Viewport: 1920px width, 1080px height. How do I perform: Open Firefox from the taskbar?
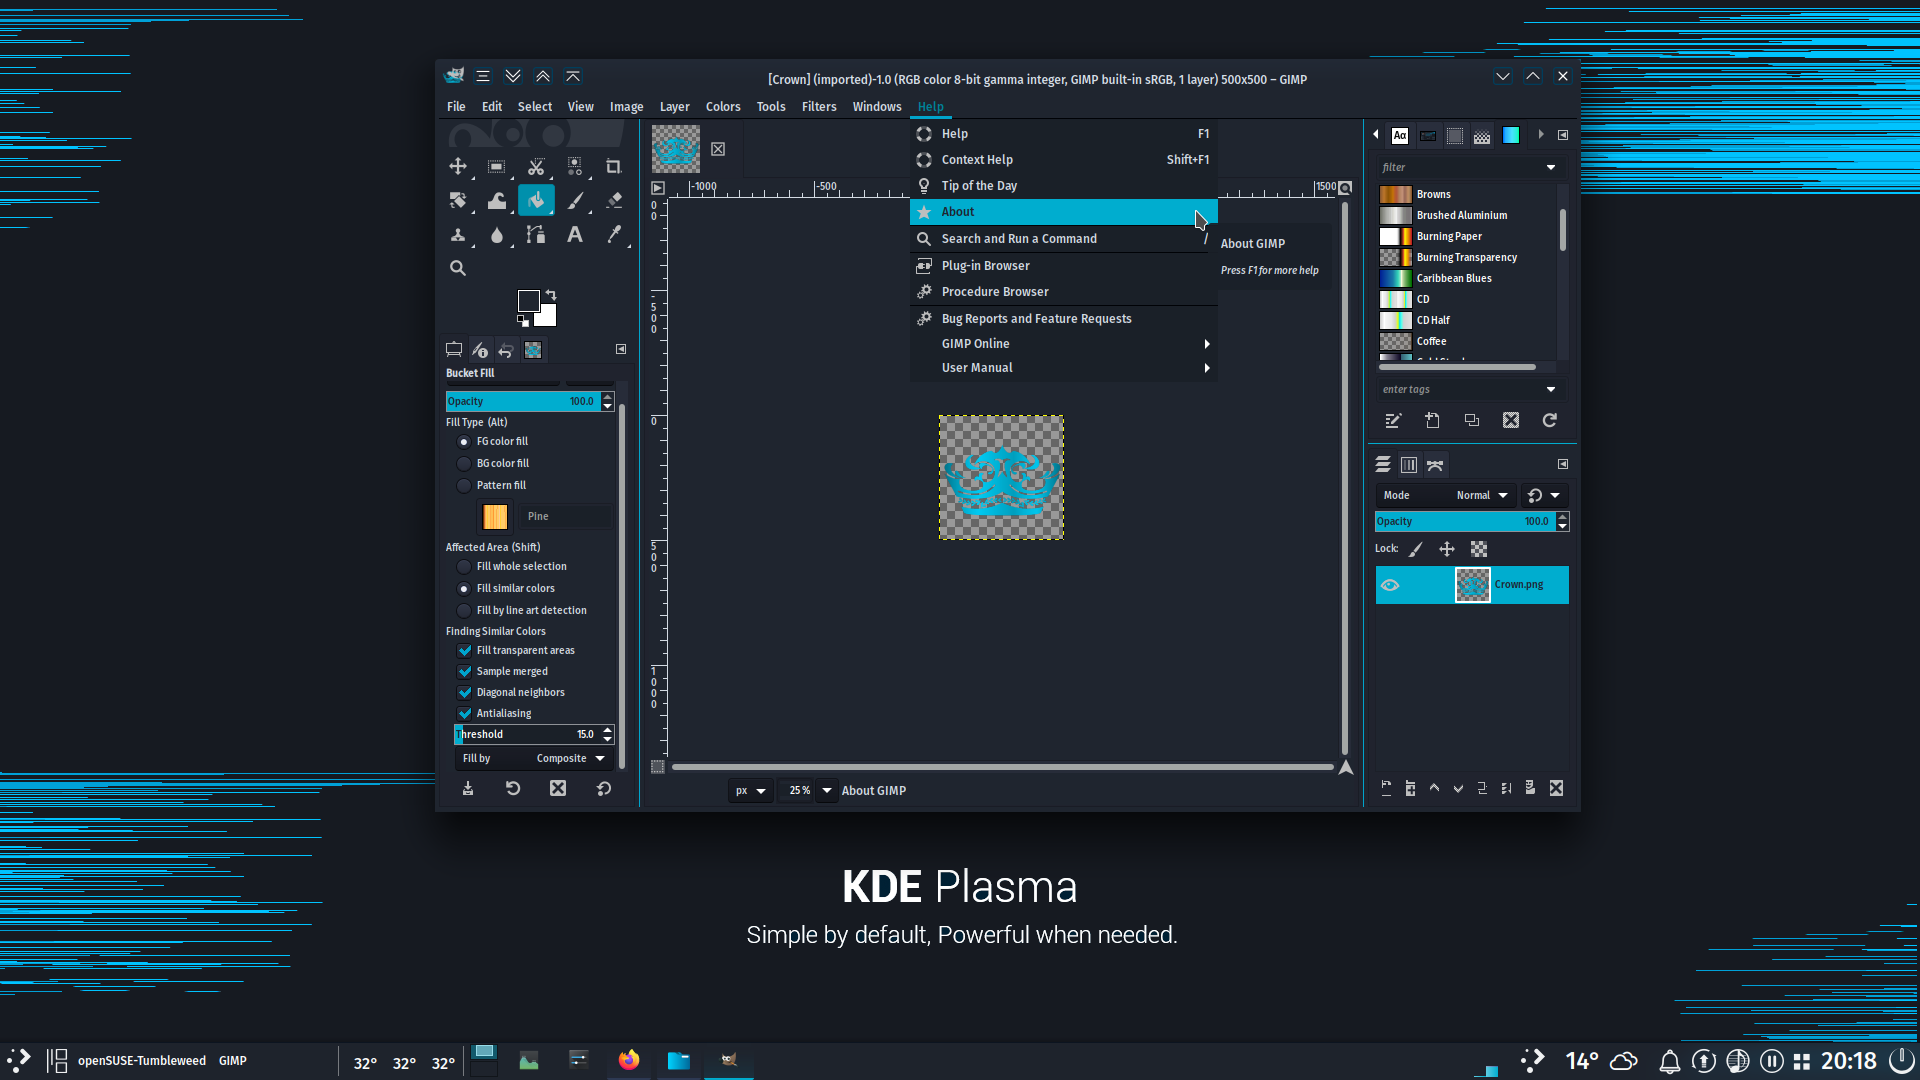[629, 1060]
